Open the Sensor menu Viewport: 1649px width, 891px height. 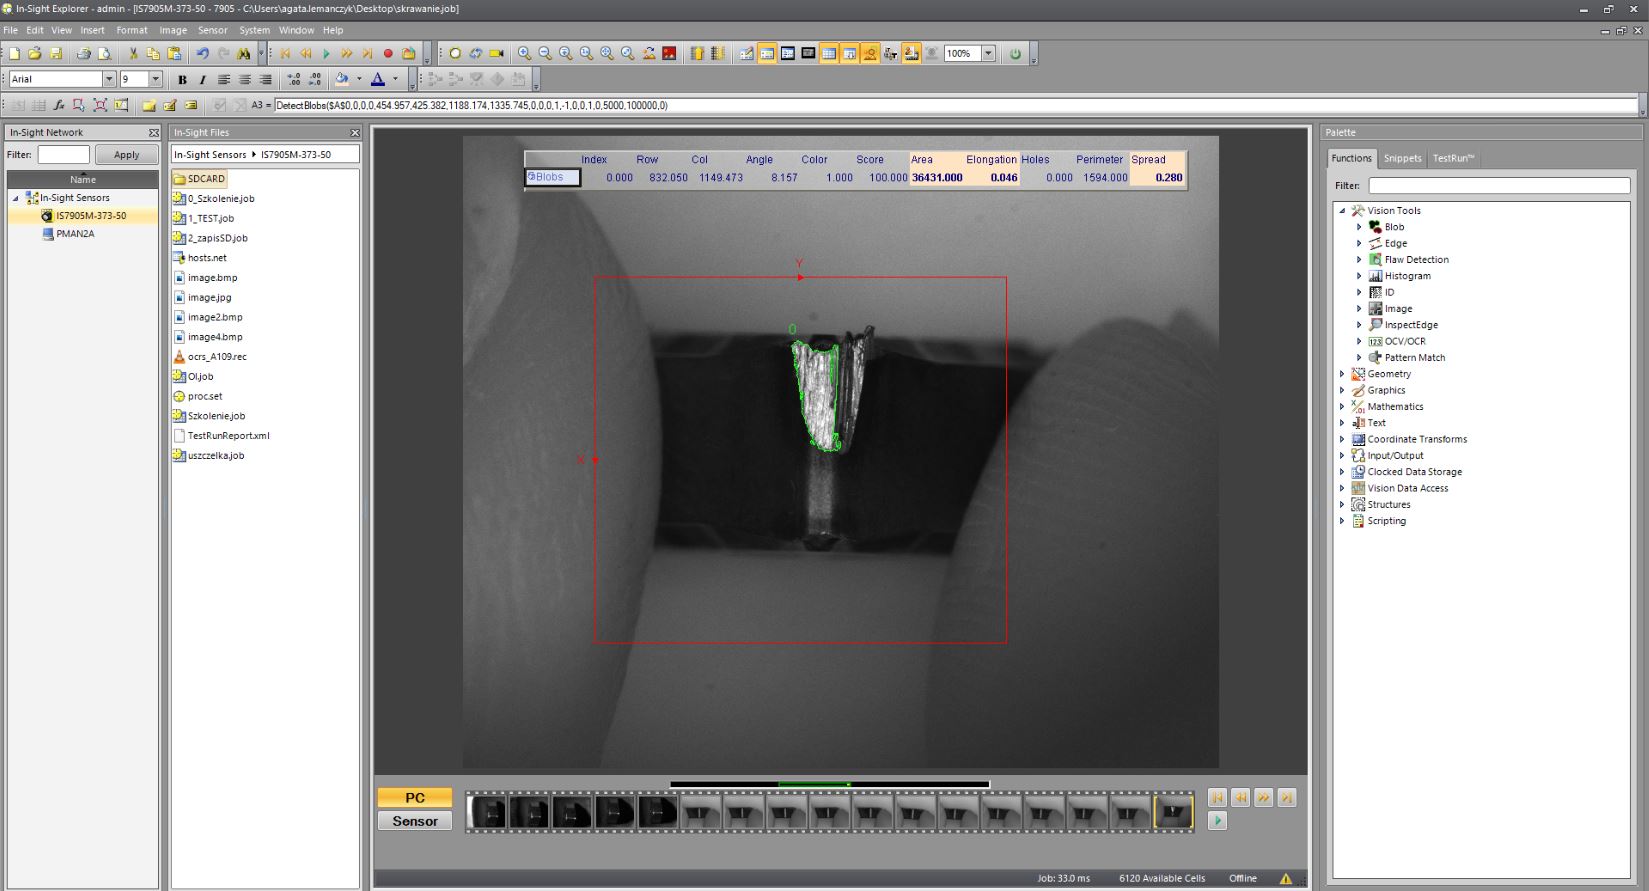[x=212, y=30]
